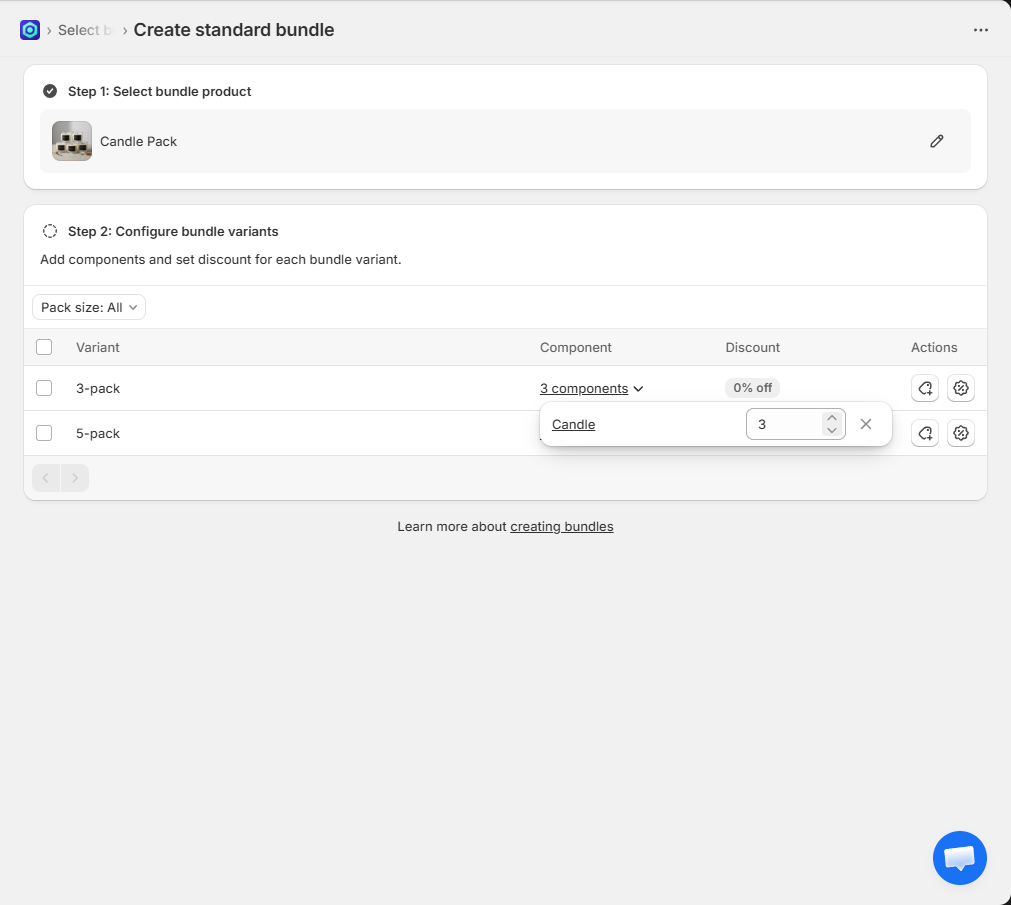This screenshot has width=1011, height=905.
Task: Tick the 5-pack variant checkbox
Action: (44, 433)
